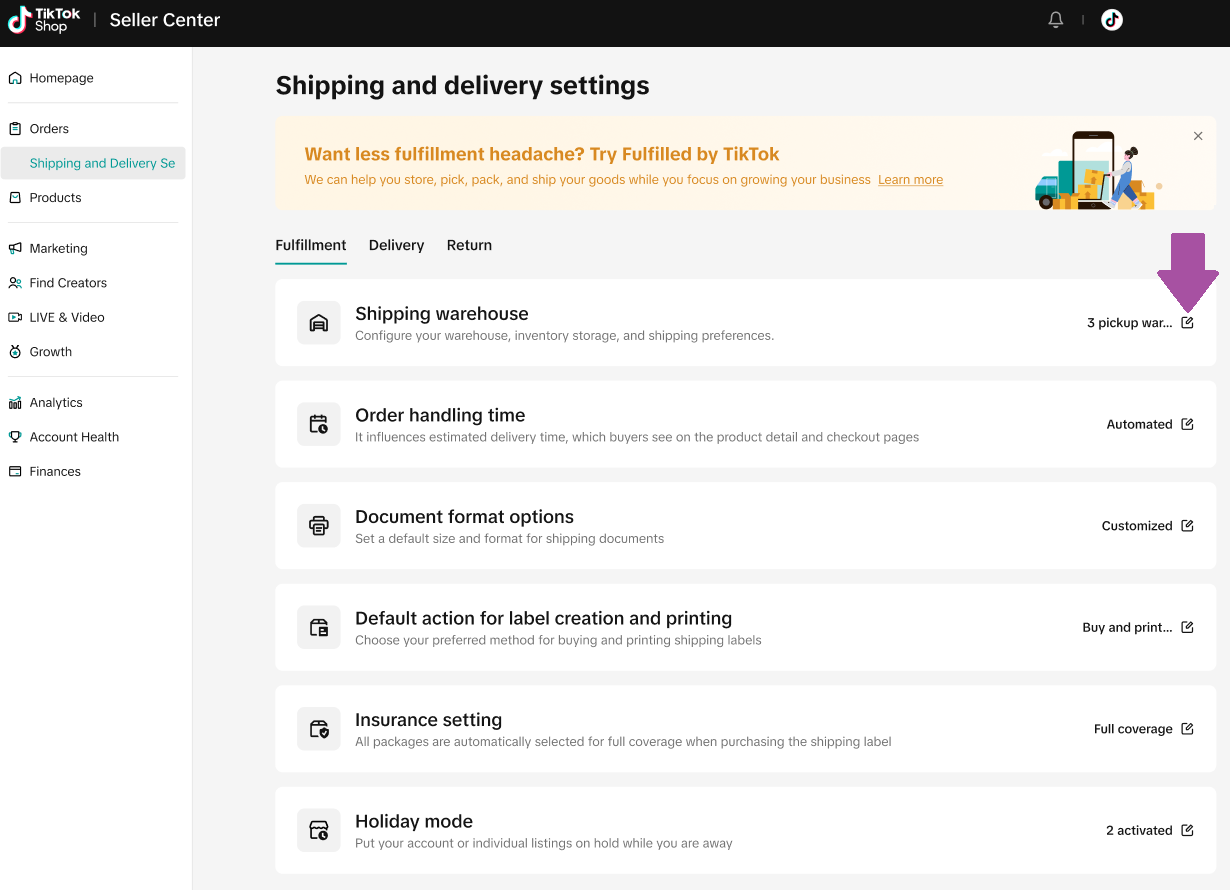Select the Fulfillment tab

tap(311, 245)
